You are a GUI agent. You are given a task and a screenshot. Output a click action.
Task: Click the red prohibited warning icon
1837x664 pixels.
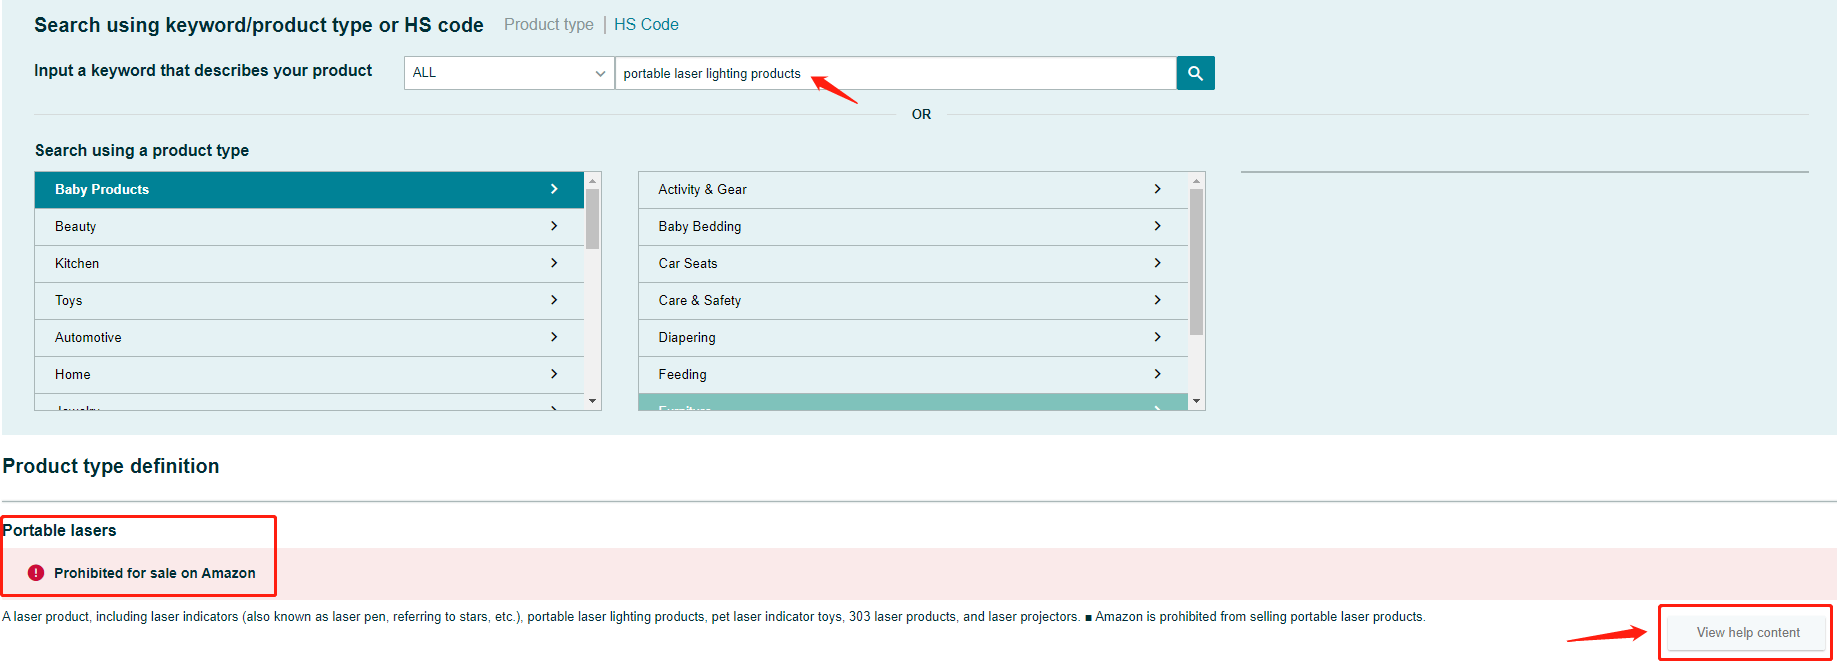coord(36,573)
